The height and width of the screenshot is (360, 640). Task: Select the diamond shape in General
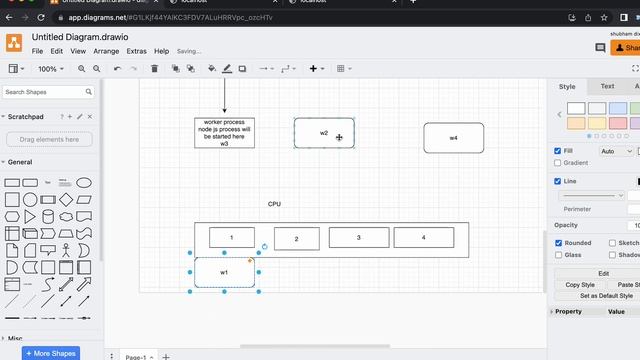pyautogui.click(x=66, y=200)
